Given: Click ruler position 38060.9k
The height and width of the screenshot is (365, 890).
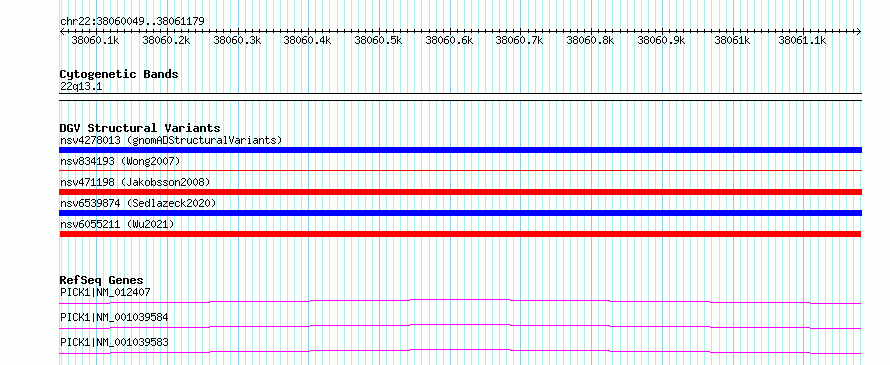Looking at the screenshot, I should click(661, 40).
